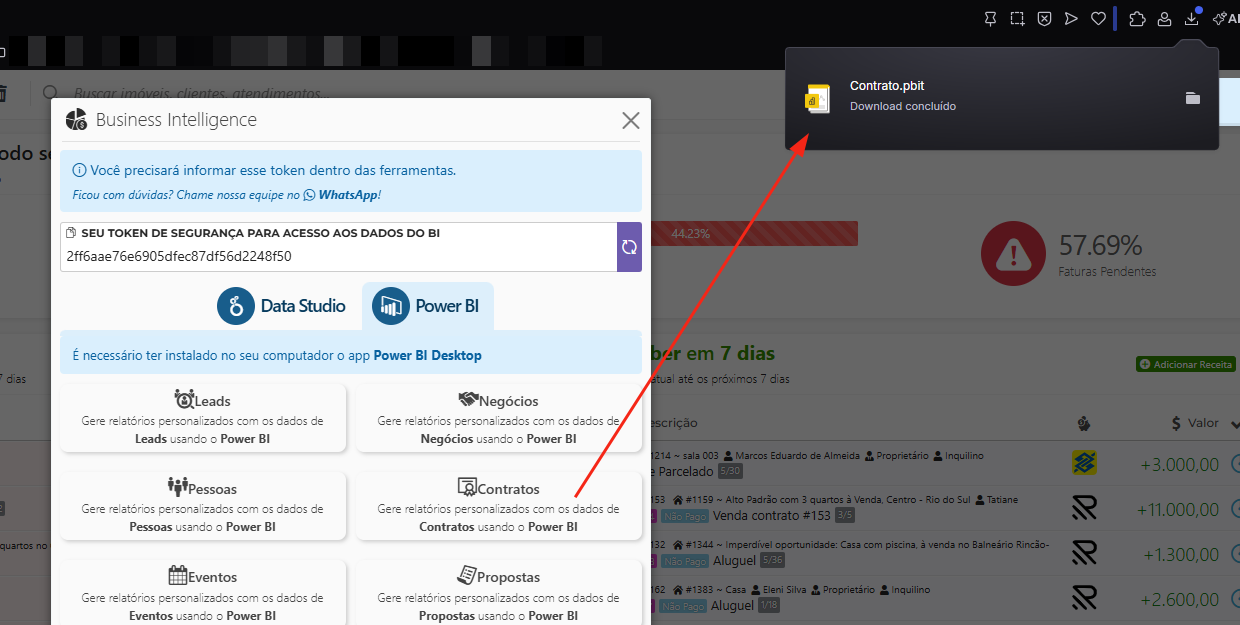Open the browser profile account icon
1240x625 pixels.
pos(1164,19)
